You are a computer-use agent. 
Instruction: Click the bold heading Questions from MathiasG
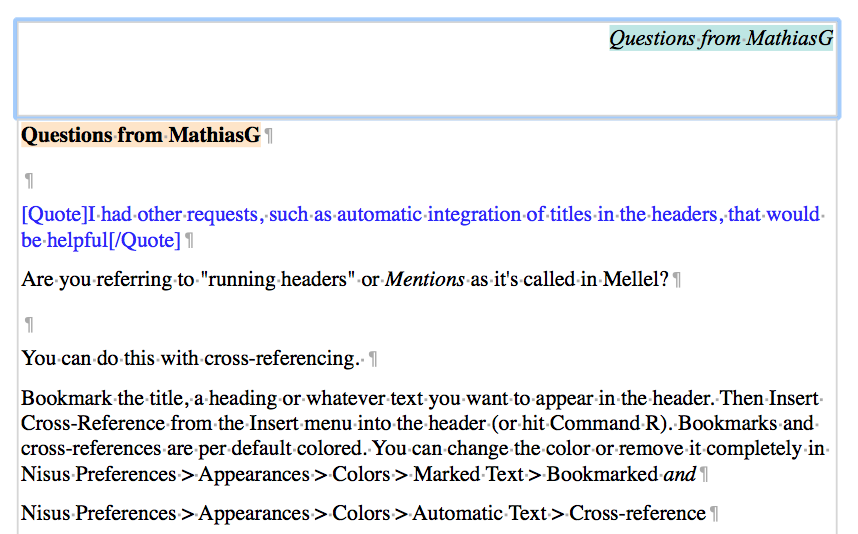coord(141,135)
